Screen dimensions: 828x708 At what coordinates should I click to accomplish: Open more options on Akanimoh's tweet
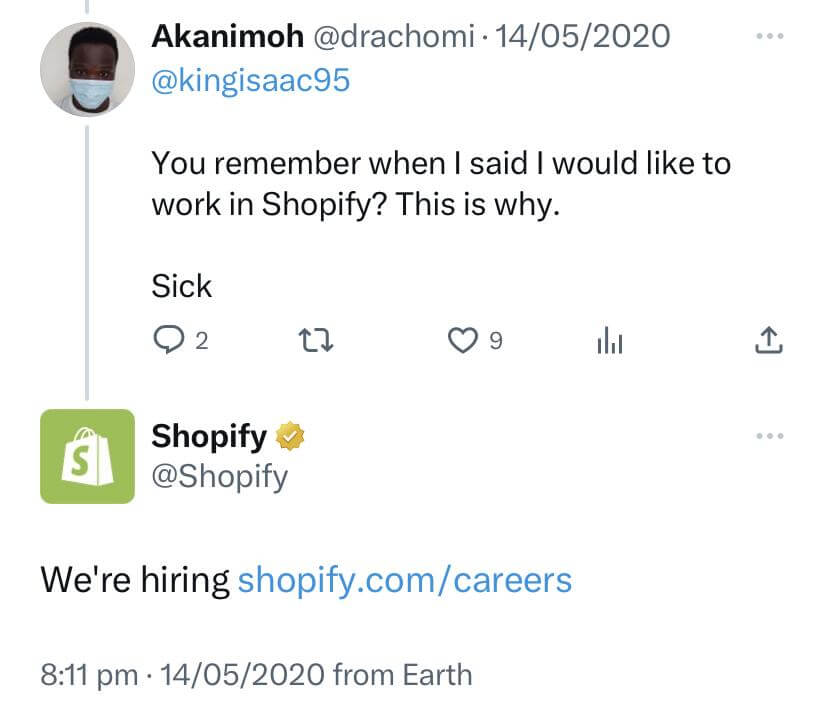tap(770, 37)
